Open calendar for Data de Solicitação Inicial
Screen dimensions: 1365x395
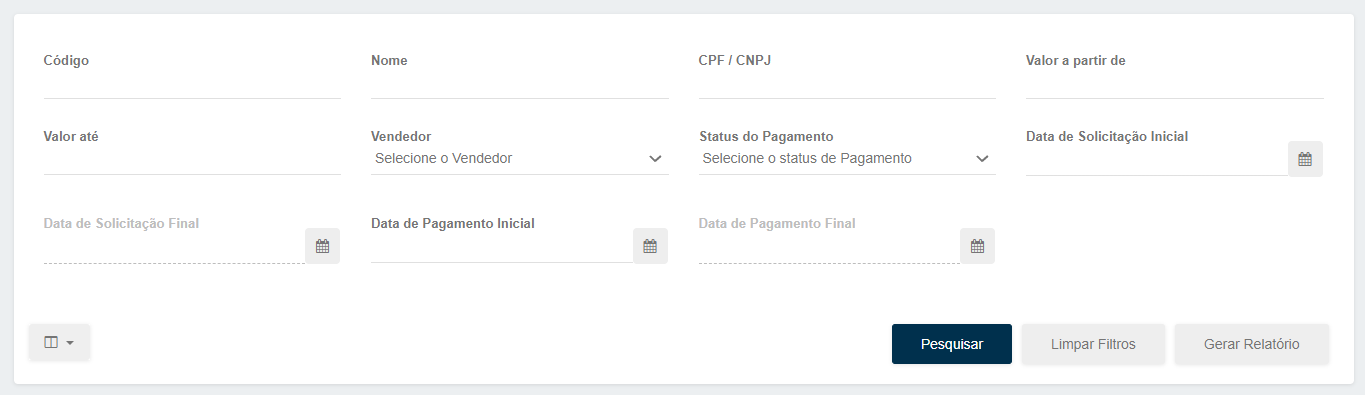pos(1305,159)
